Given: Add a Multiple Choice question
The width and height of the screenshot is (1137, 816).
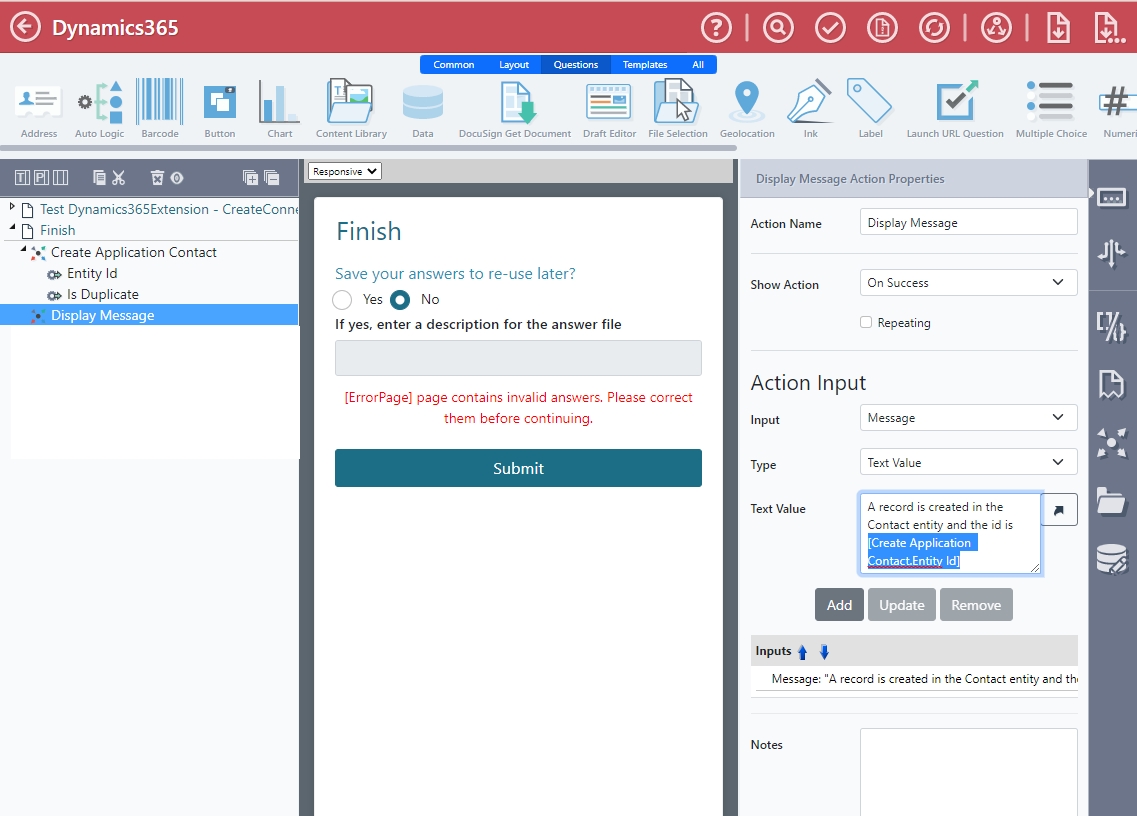Looking at the screenshot, I should (x=1051, y=109).
